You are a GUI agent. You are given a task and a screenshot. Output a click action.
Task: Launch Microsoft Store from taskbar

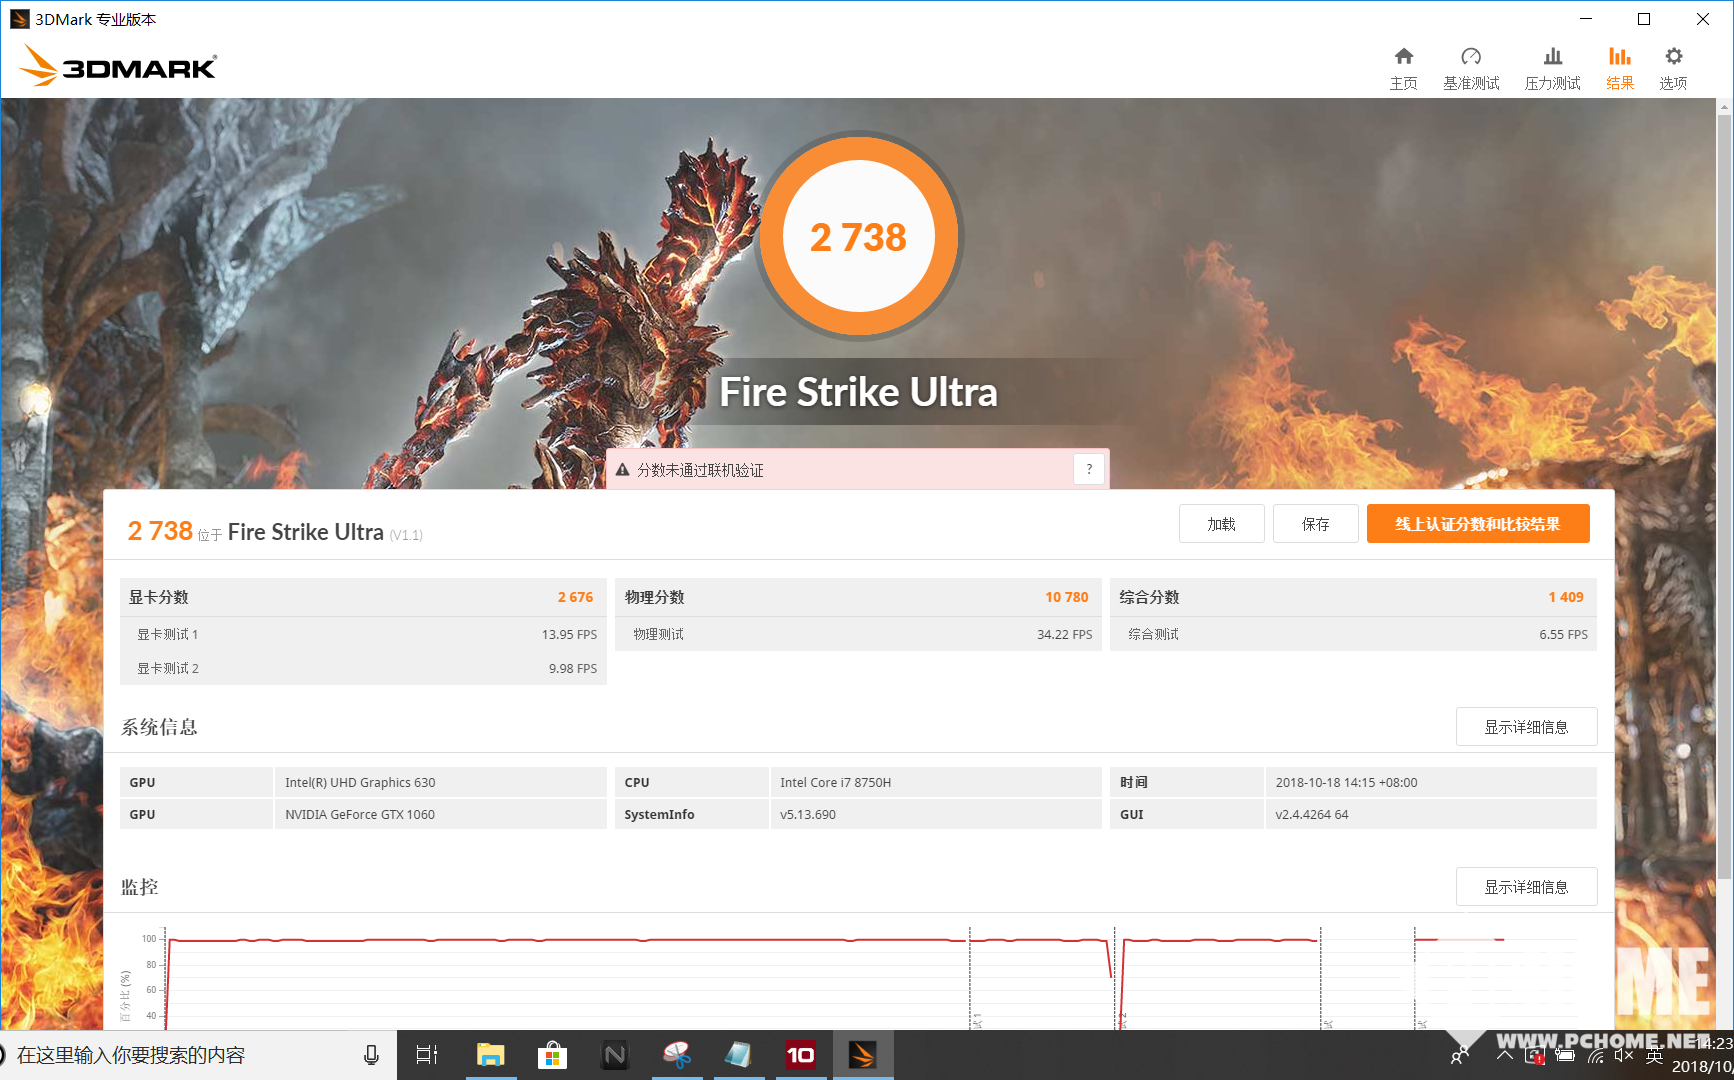[x=552, y=1055]
